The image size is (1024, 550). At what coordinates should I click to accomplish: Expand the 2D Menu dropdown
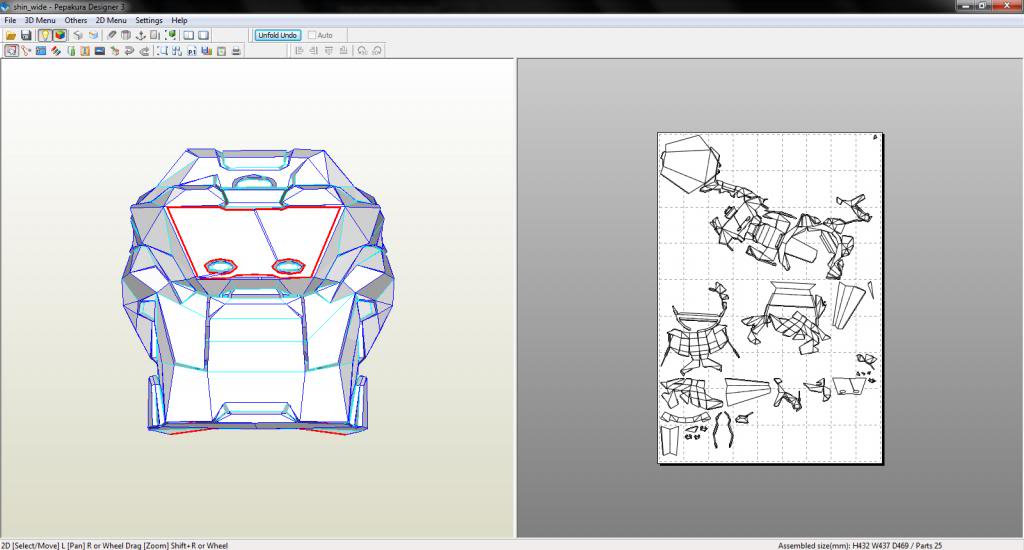point(110,20)
